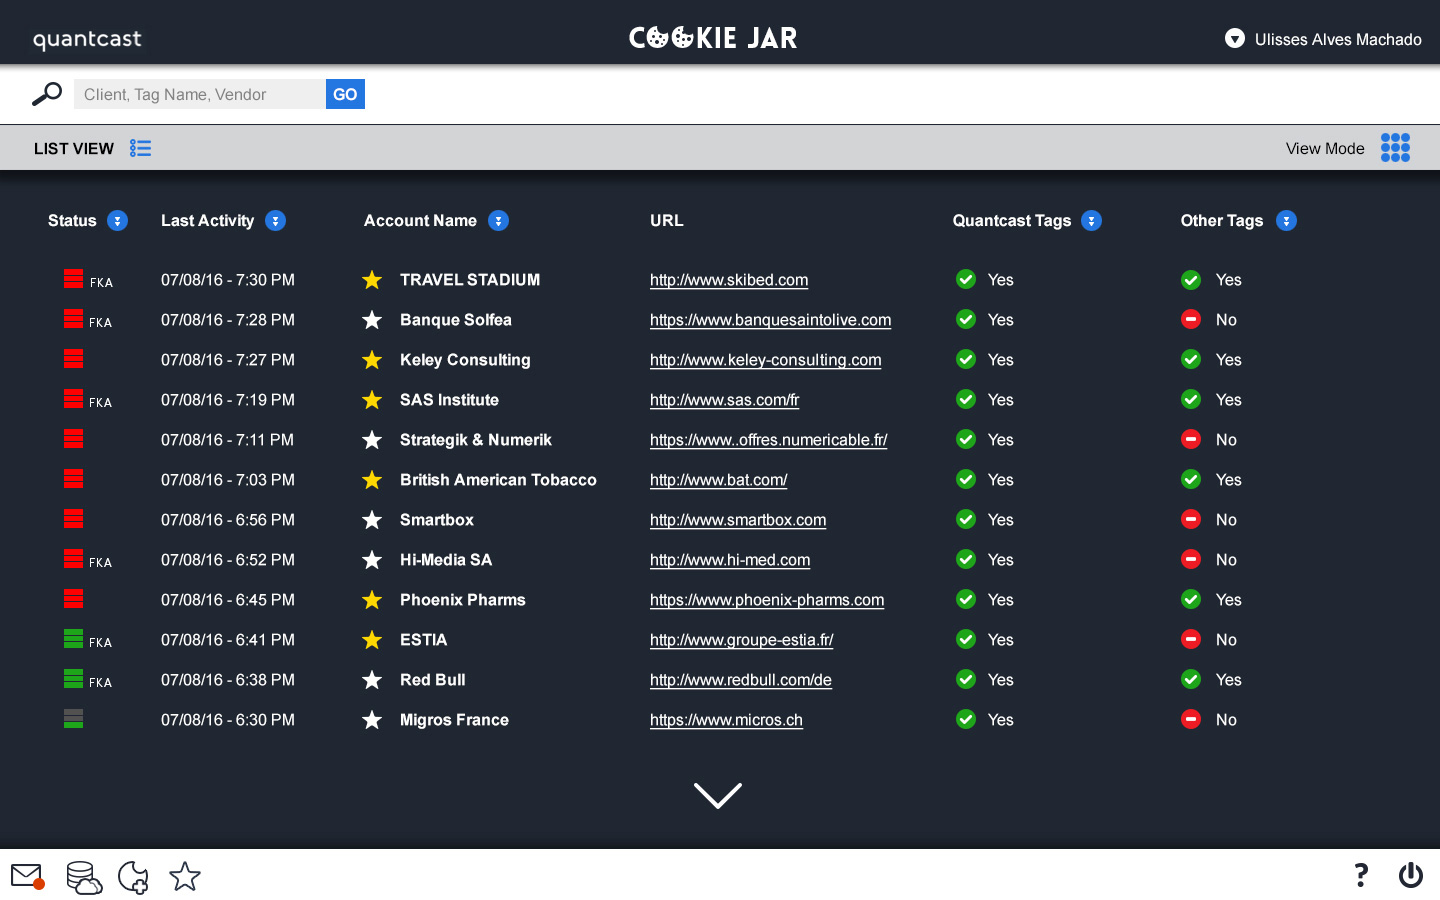Open help question mark icon
The height and width of the screenshot is (900, 1440).
pos(1360,875)
